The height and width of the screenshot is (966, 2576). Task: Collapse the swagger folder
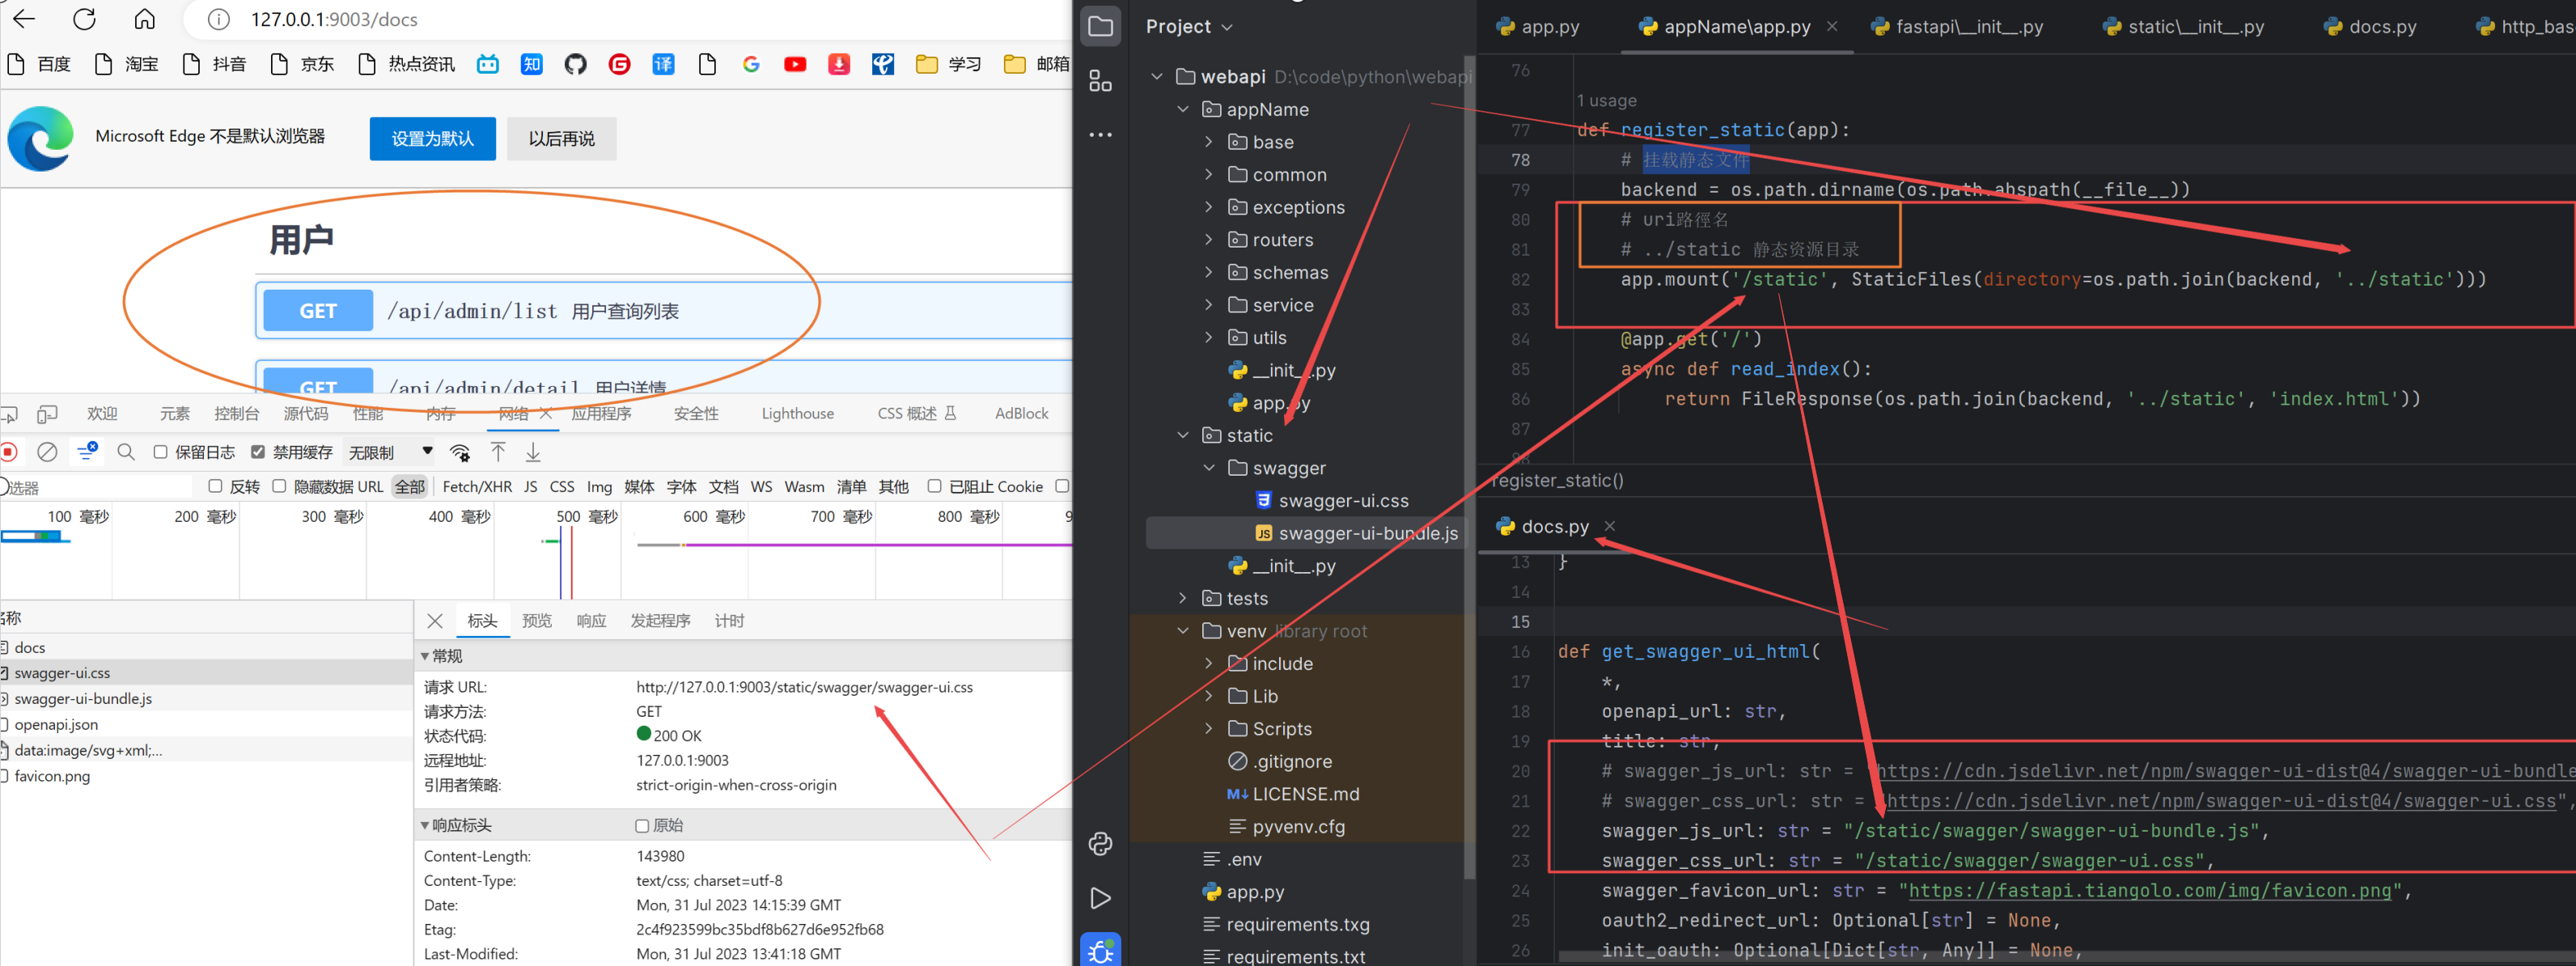point(1209,468)
